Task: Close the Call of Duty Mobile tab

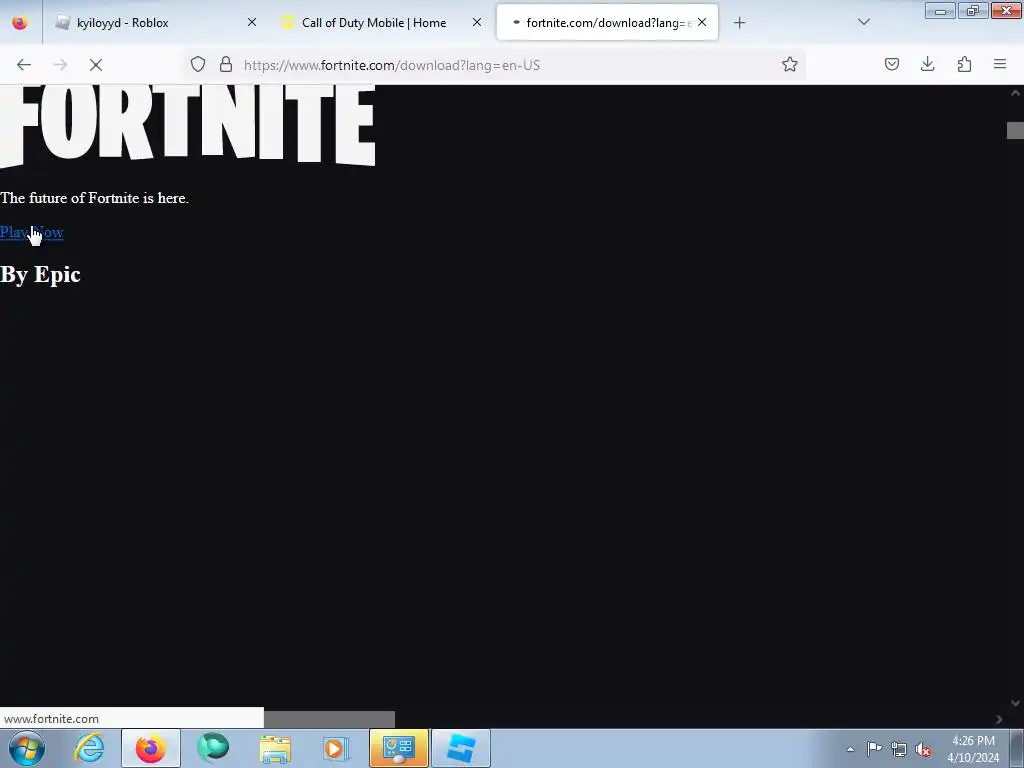Action: pyautogui.click(x=477, y=23)
